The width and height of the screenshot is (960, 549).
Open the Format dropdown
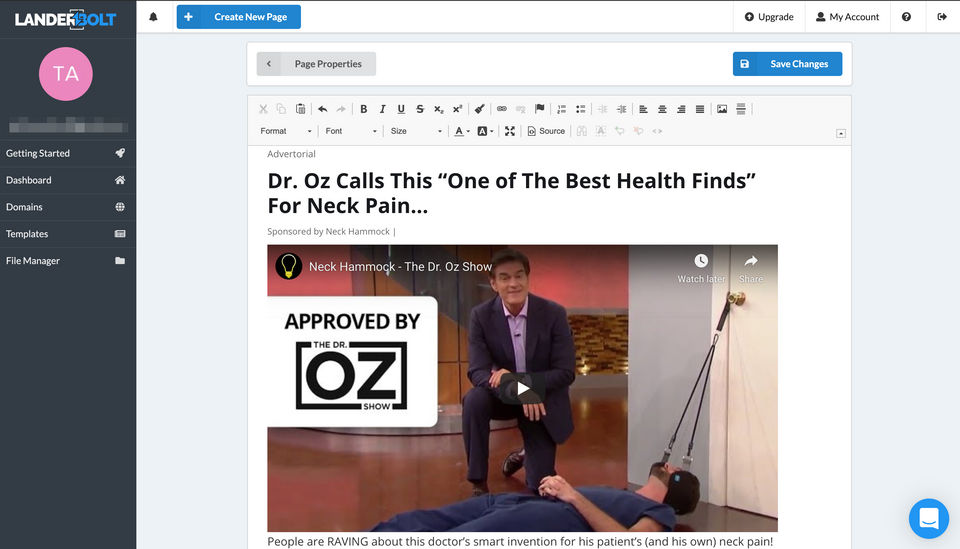pos(286,131)
